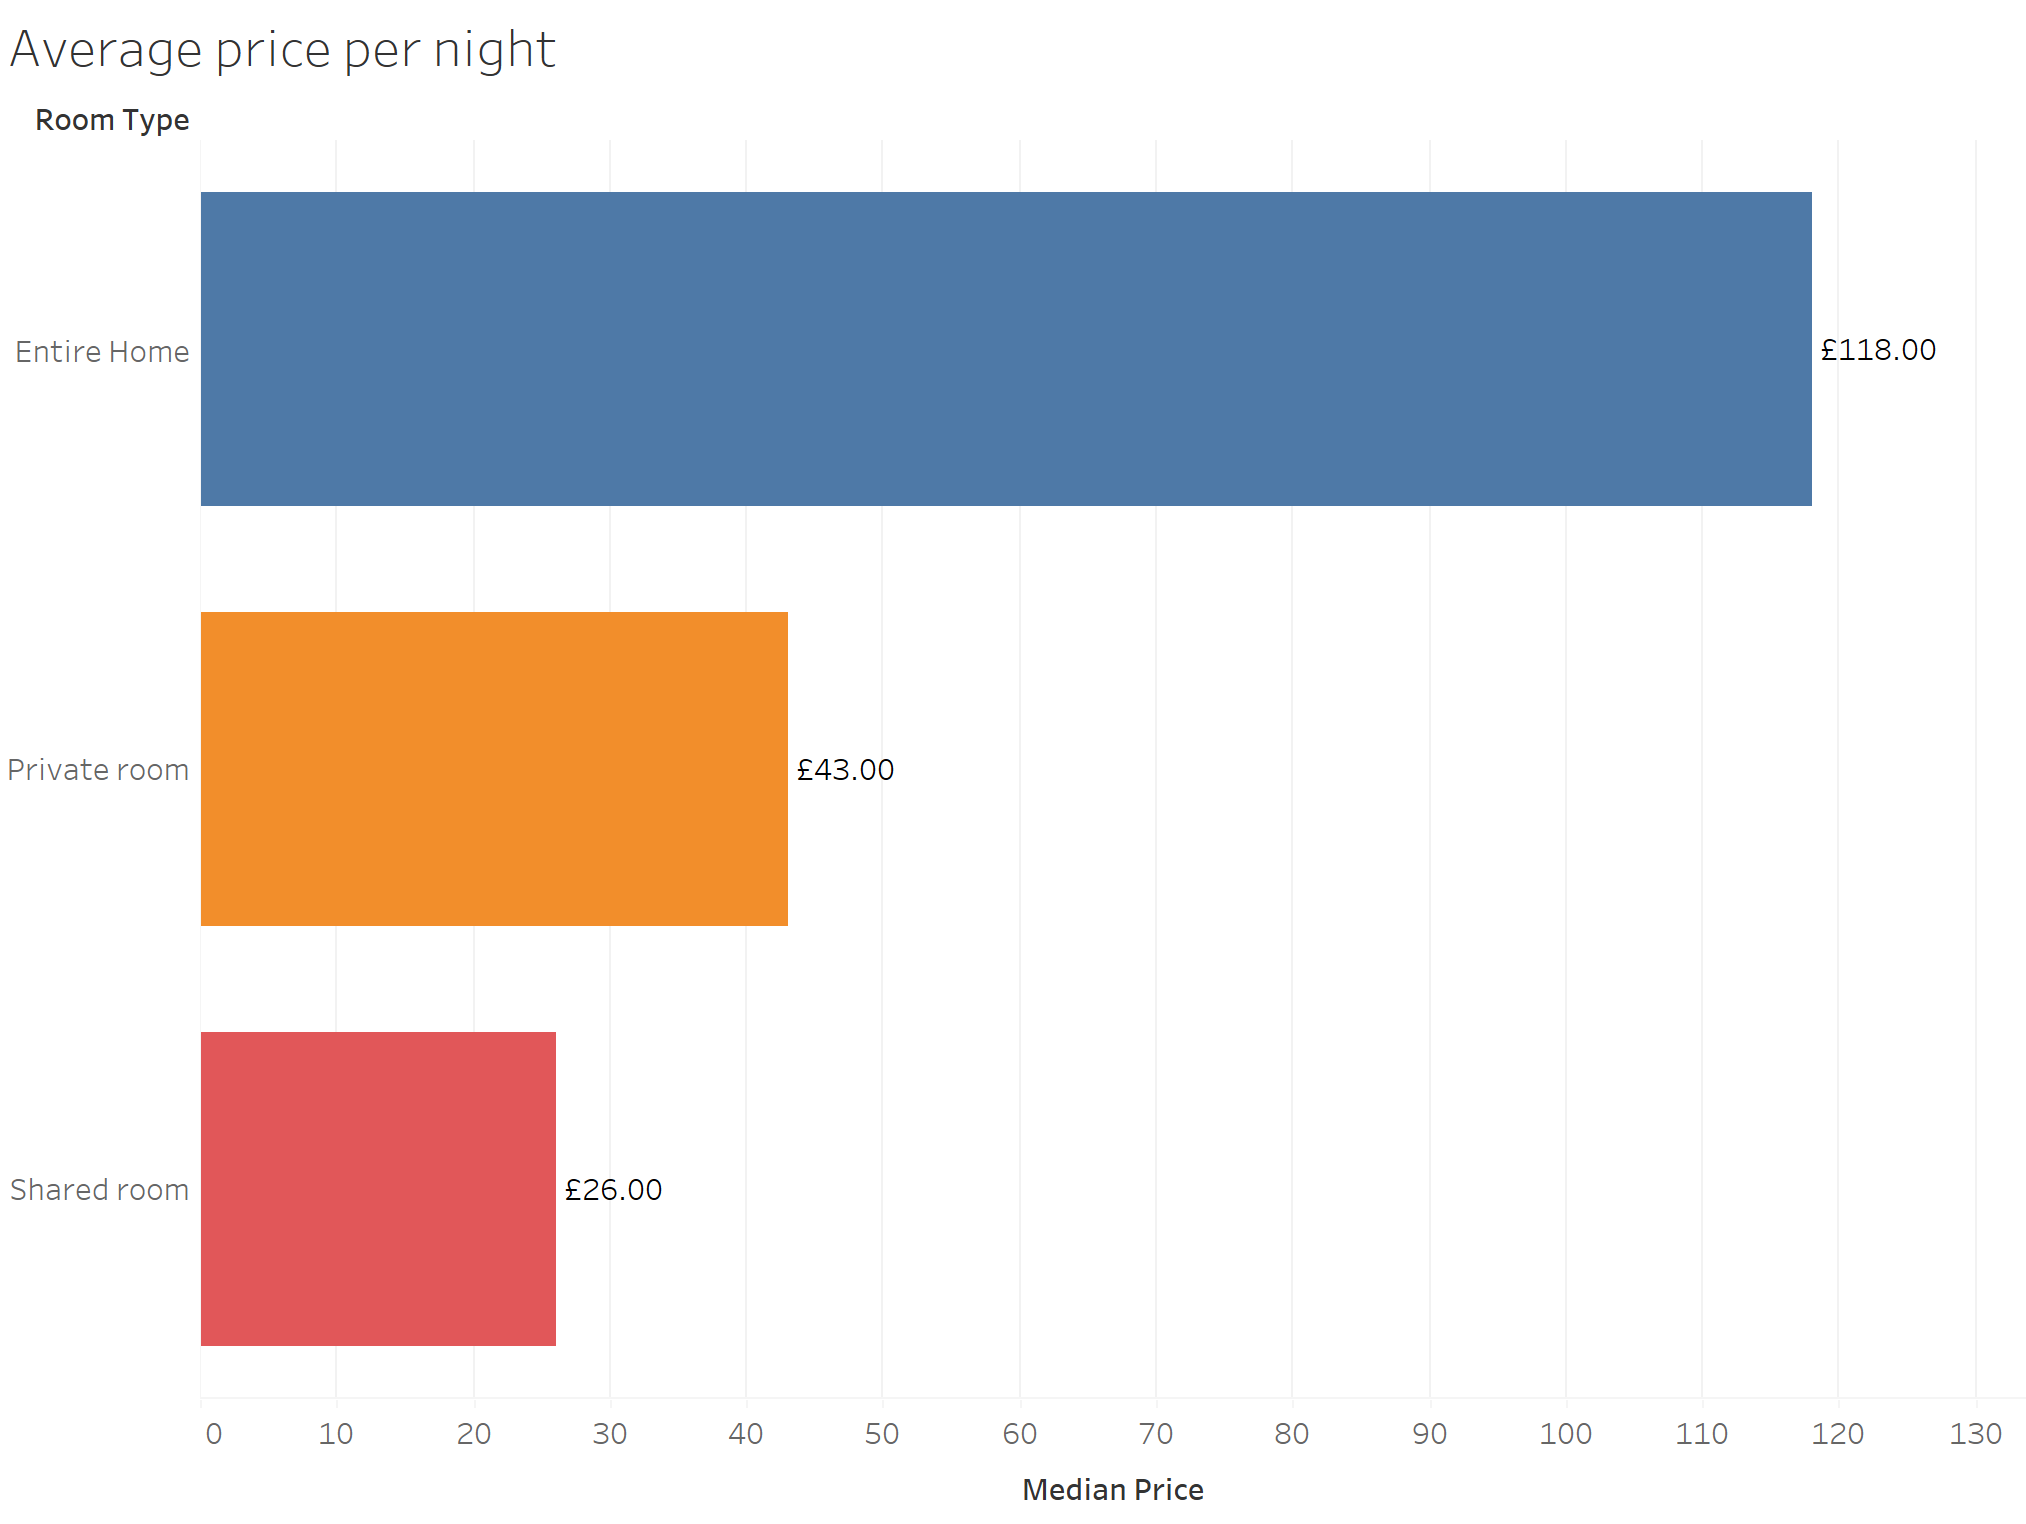Select the Private room row label
This screenshot has height=1524, width=2026.
click(98, 770)
